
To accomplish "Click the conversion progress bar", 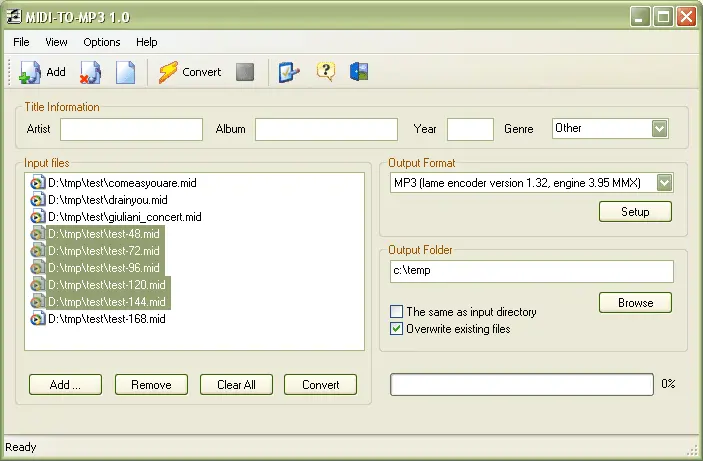I will pyautogui.click(x=521, y=384).
